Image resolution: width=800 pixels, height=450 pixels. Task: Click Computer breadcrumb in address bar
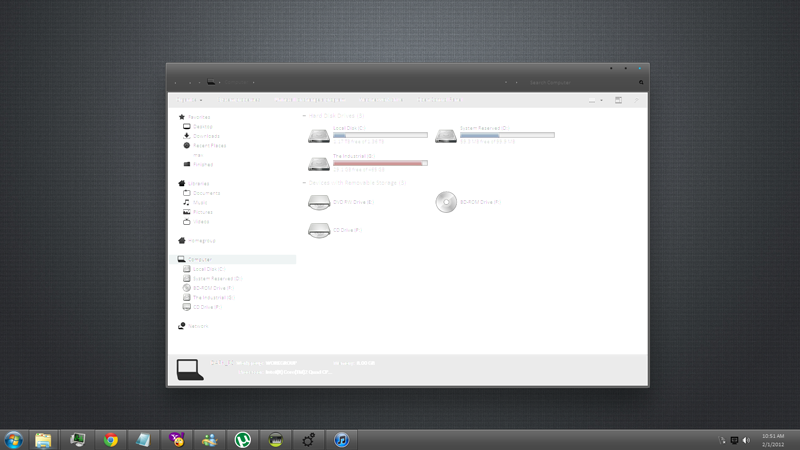coord(236,82)
